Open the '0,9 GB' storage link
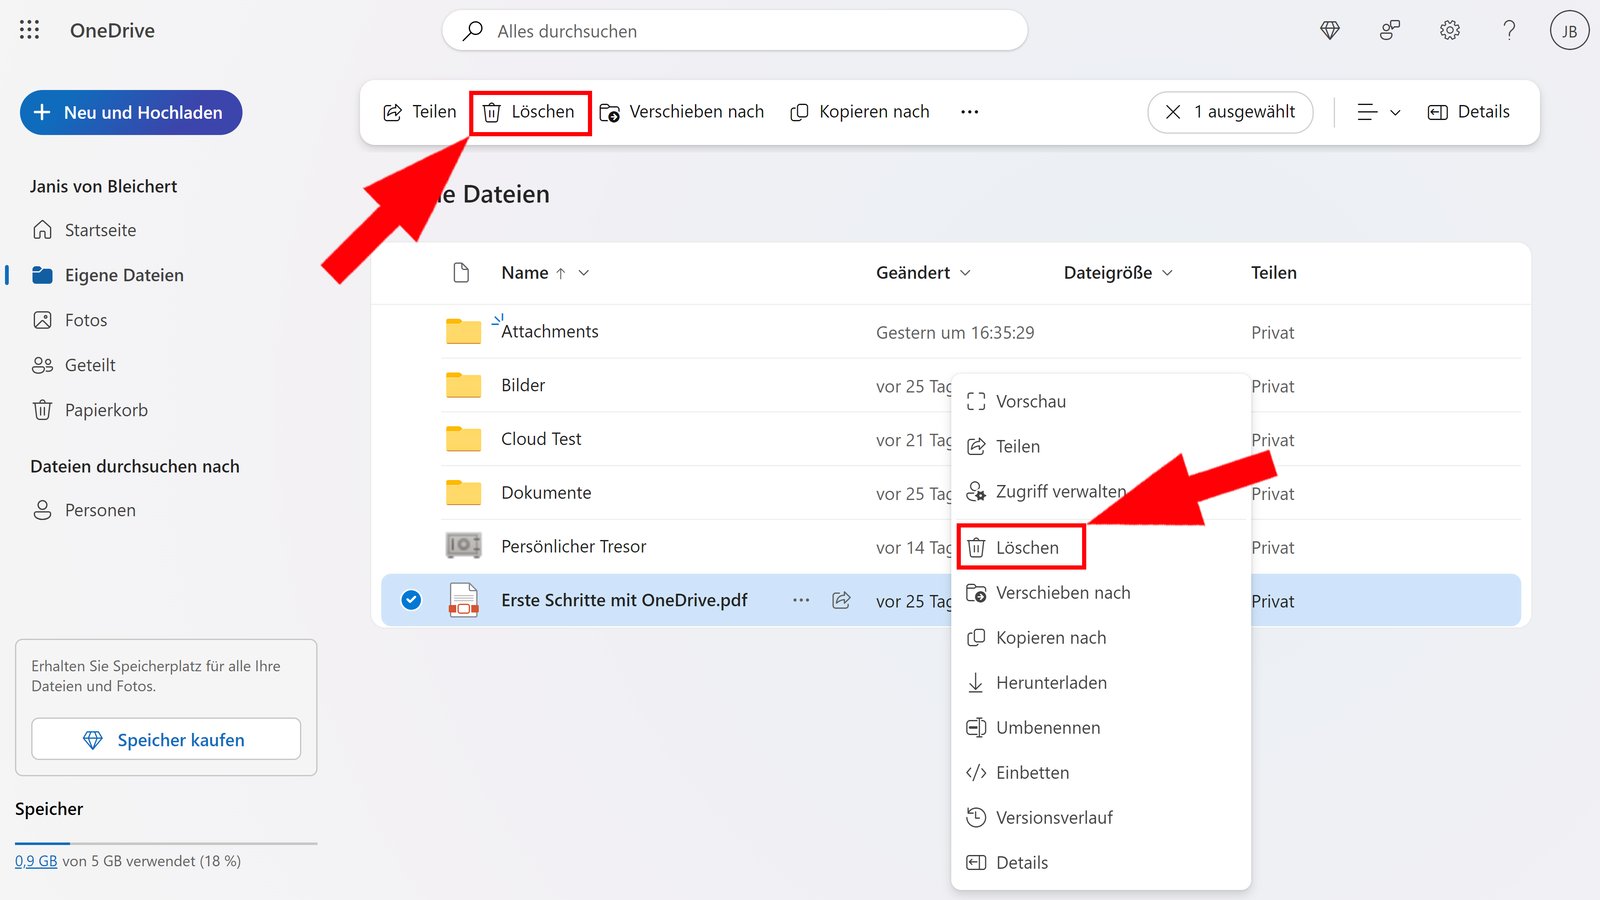Image resolution: width=1600 pixels, height=900 pixels. tap(36, 860)
